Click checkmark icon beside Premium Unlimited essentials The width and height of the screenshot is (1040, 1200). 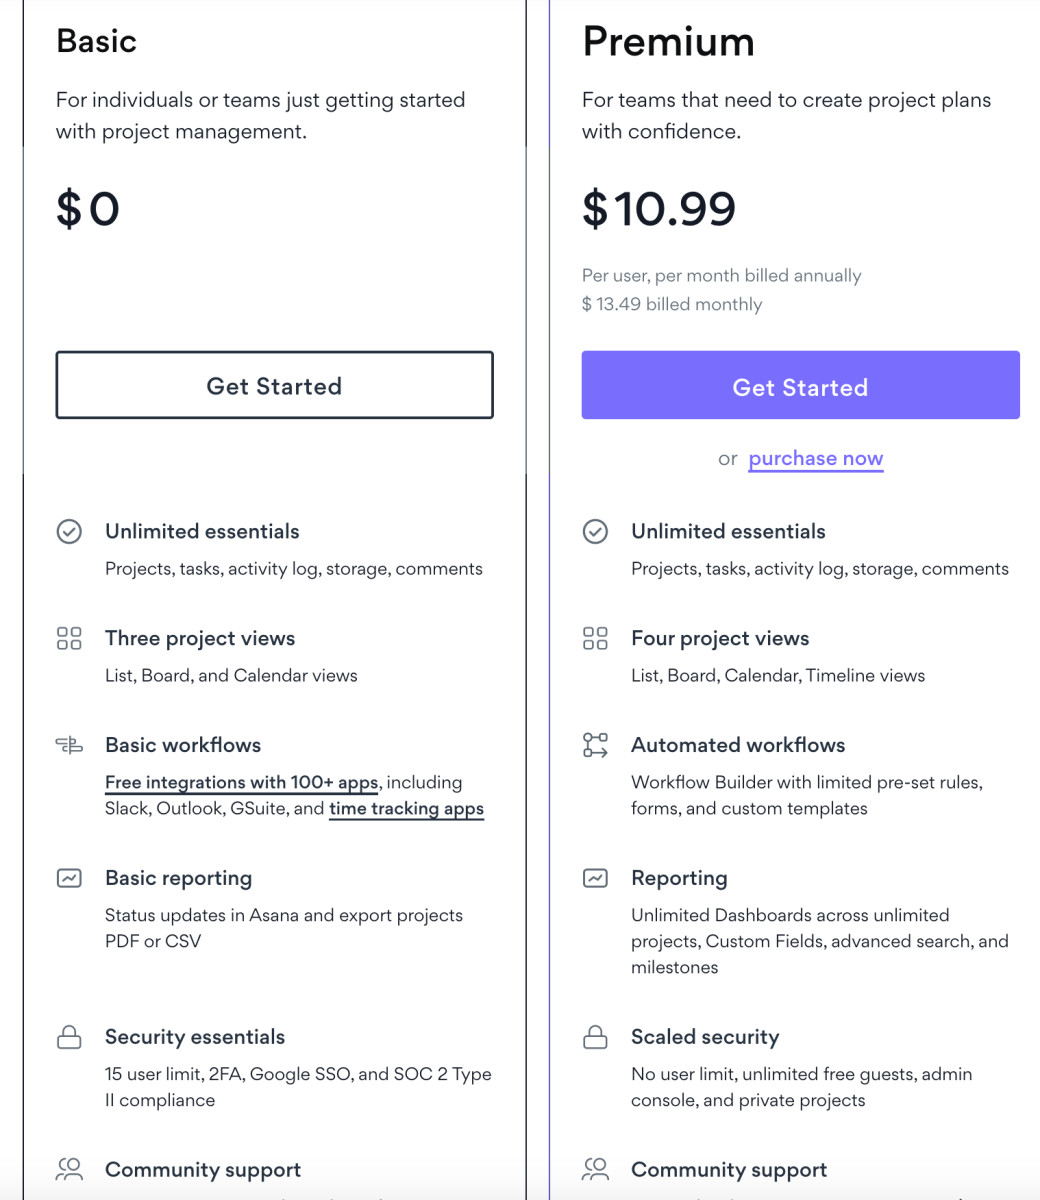[595, 531]
